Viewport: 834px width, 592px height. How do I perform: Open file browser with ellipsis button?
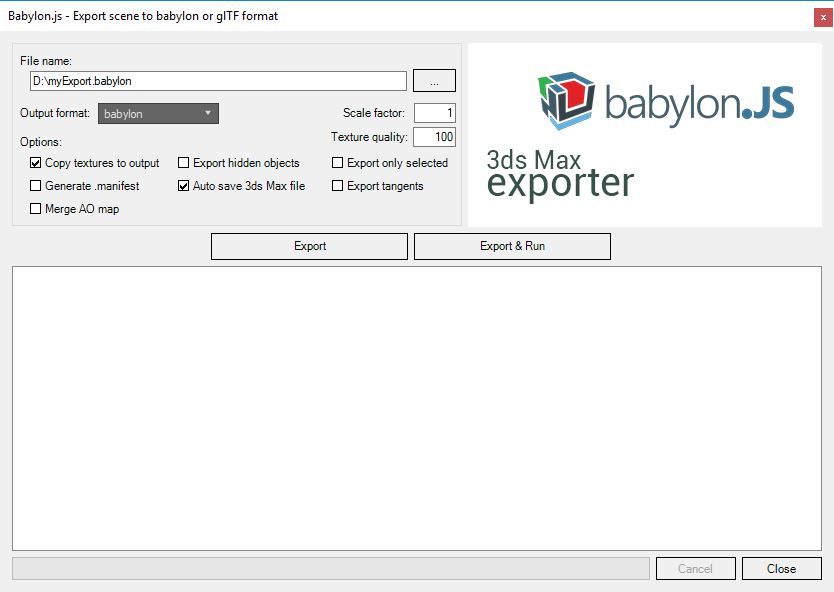coord(434,81)
